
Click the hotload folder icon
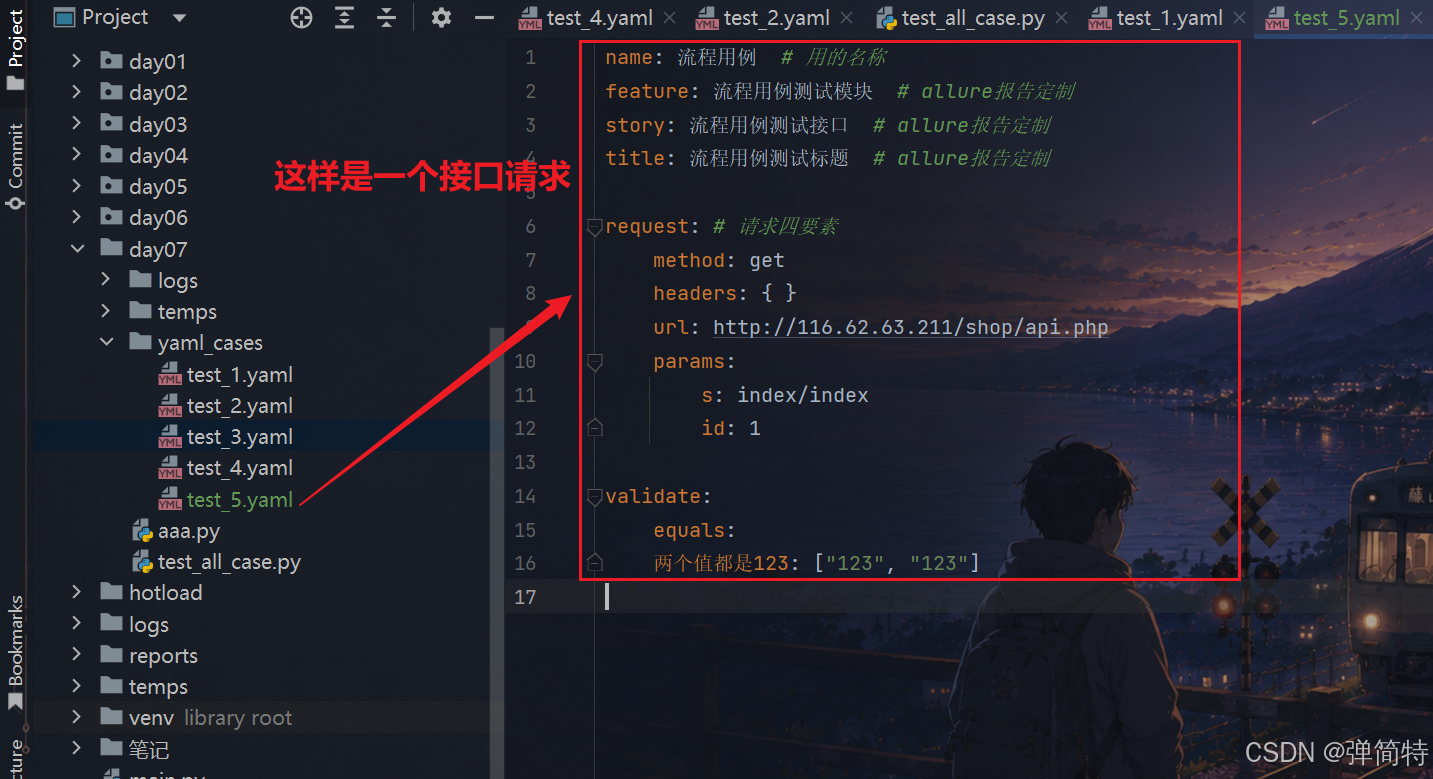pyautogui.click(x=111, y=592)
